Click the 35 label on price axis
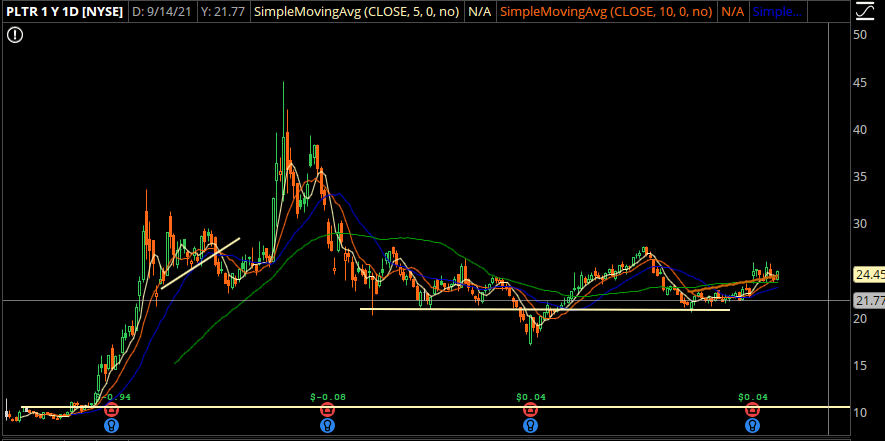Screen dimensions: 885x441 point(860,177)
